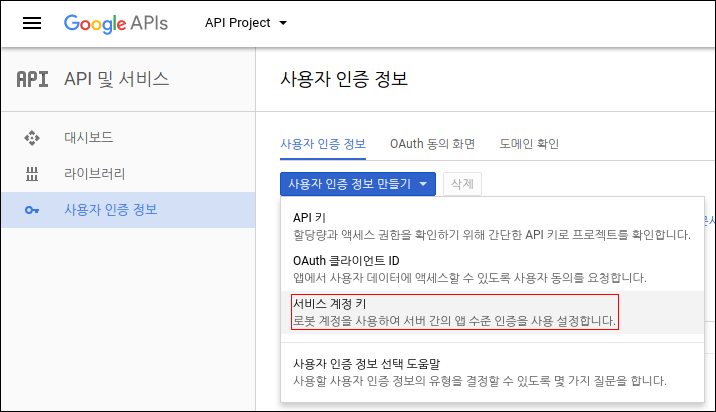Open the hamburger navigation menu
The height and width of the screenshot is (412, 716).
coord(32,23)
